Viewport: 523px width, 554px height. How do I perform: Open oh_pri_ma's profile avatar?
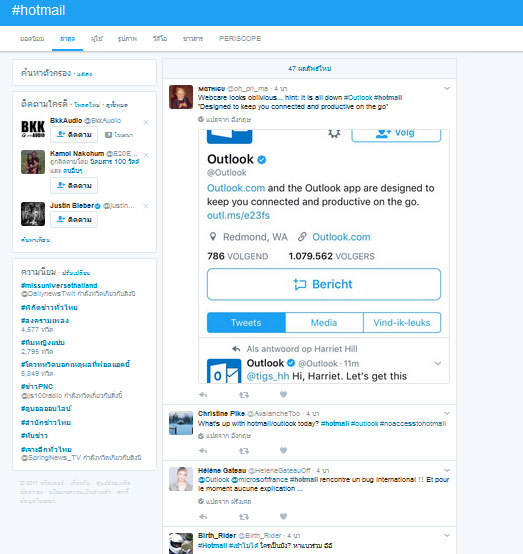point(181,97)
